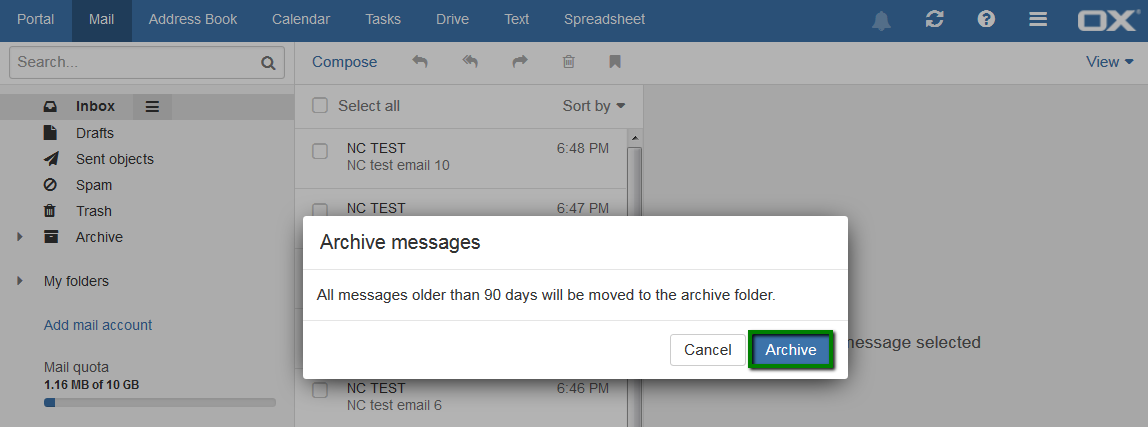This screenshot has height=427, width=1148.
Task: Open the Sort by dropdown
Action: pyautogui.click(x=594, y=106)
